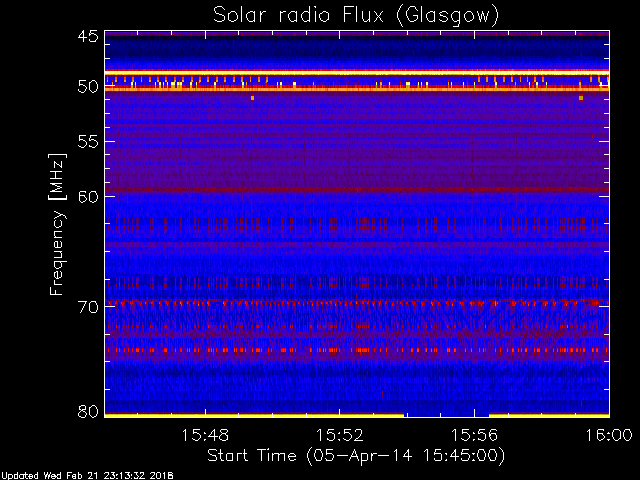Screen dimensions: 640x480
Task: Click the 16:00 time tick label
Action: [609, 435]
